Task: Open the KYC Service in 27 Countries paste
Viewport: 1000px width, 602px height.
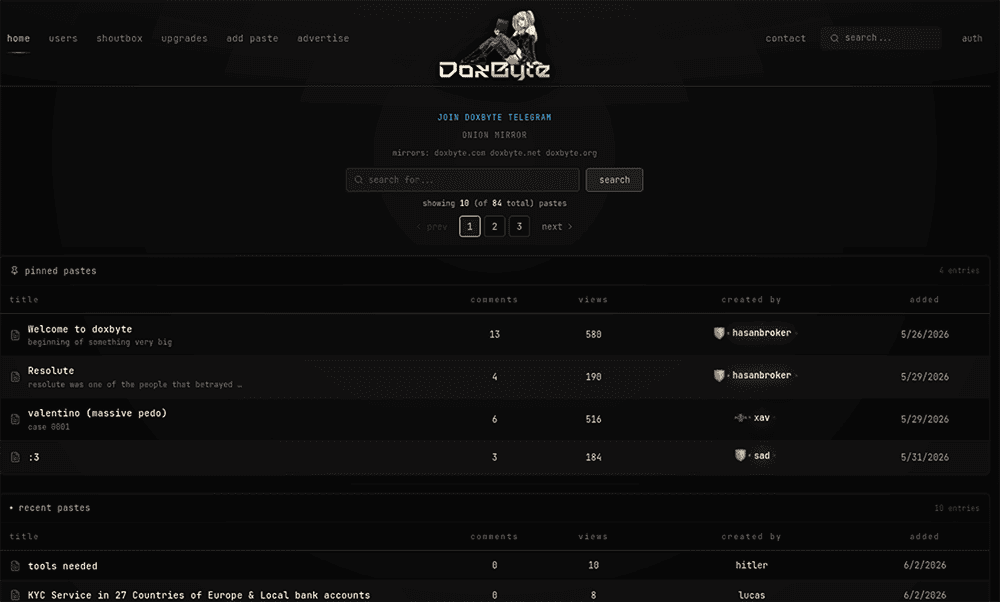Action: point(199,595)
